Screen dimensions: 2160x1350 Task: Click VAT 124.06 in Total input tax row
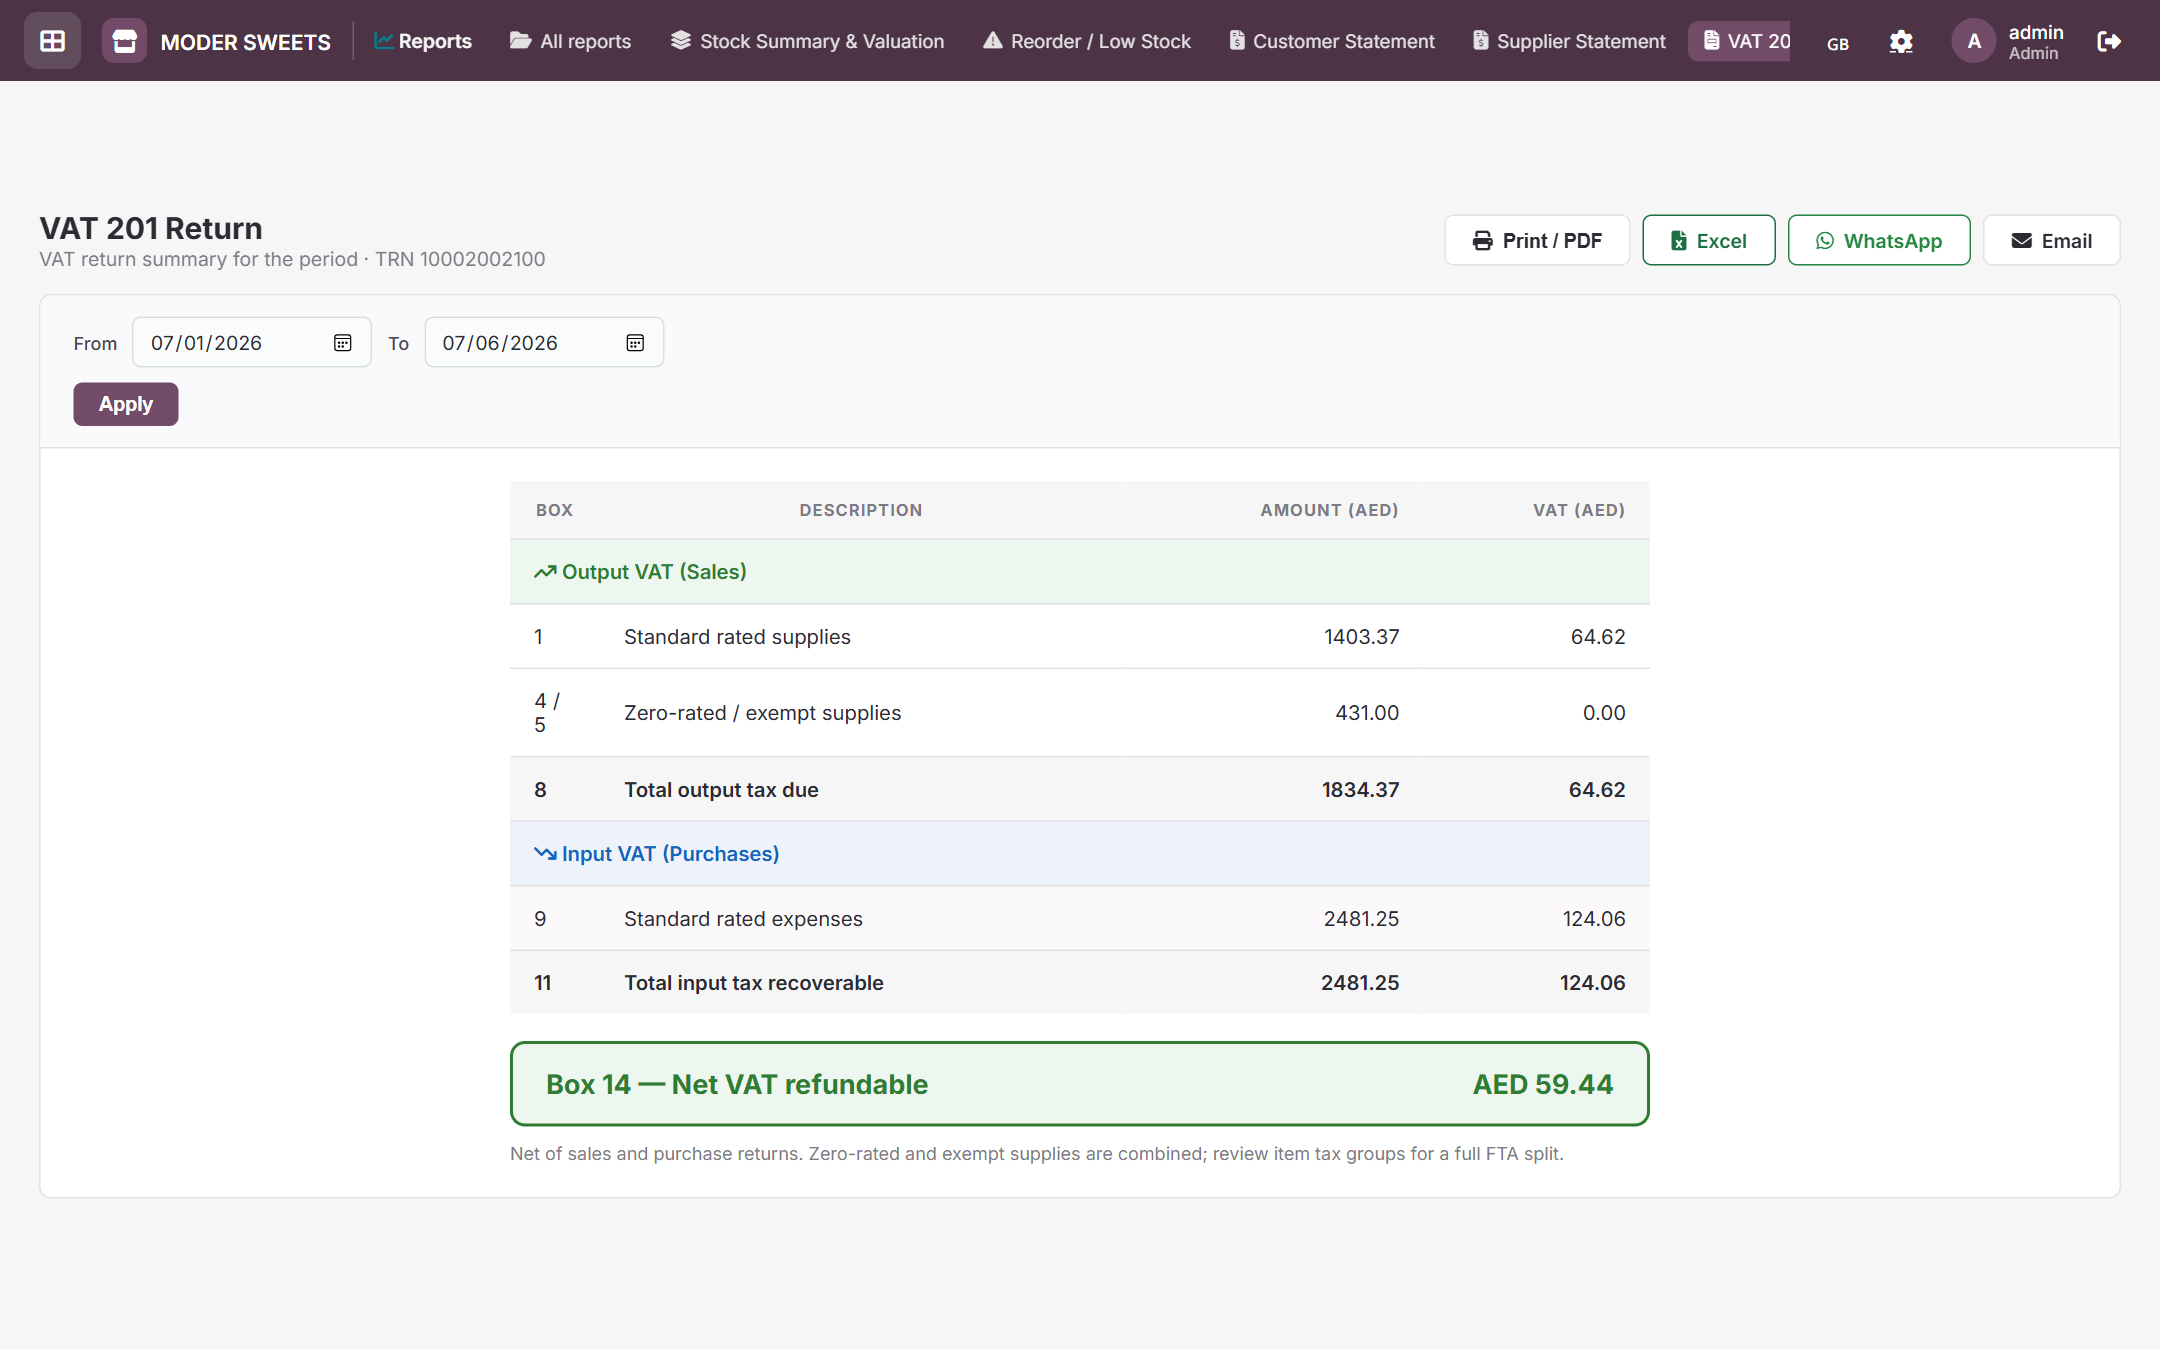[1592, 983]
